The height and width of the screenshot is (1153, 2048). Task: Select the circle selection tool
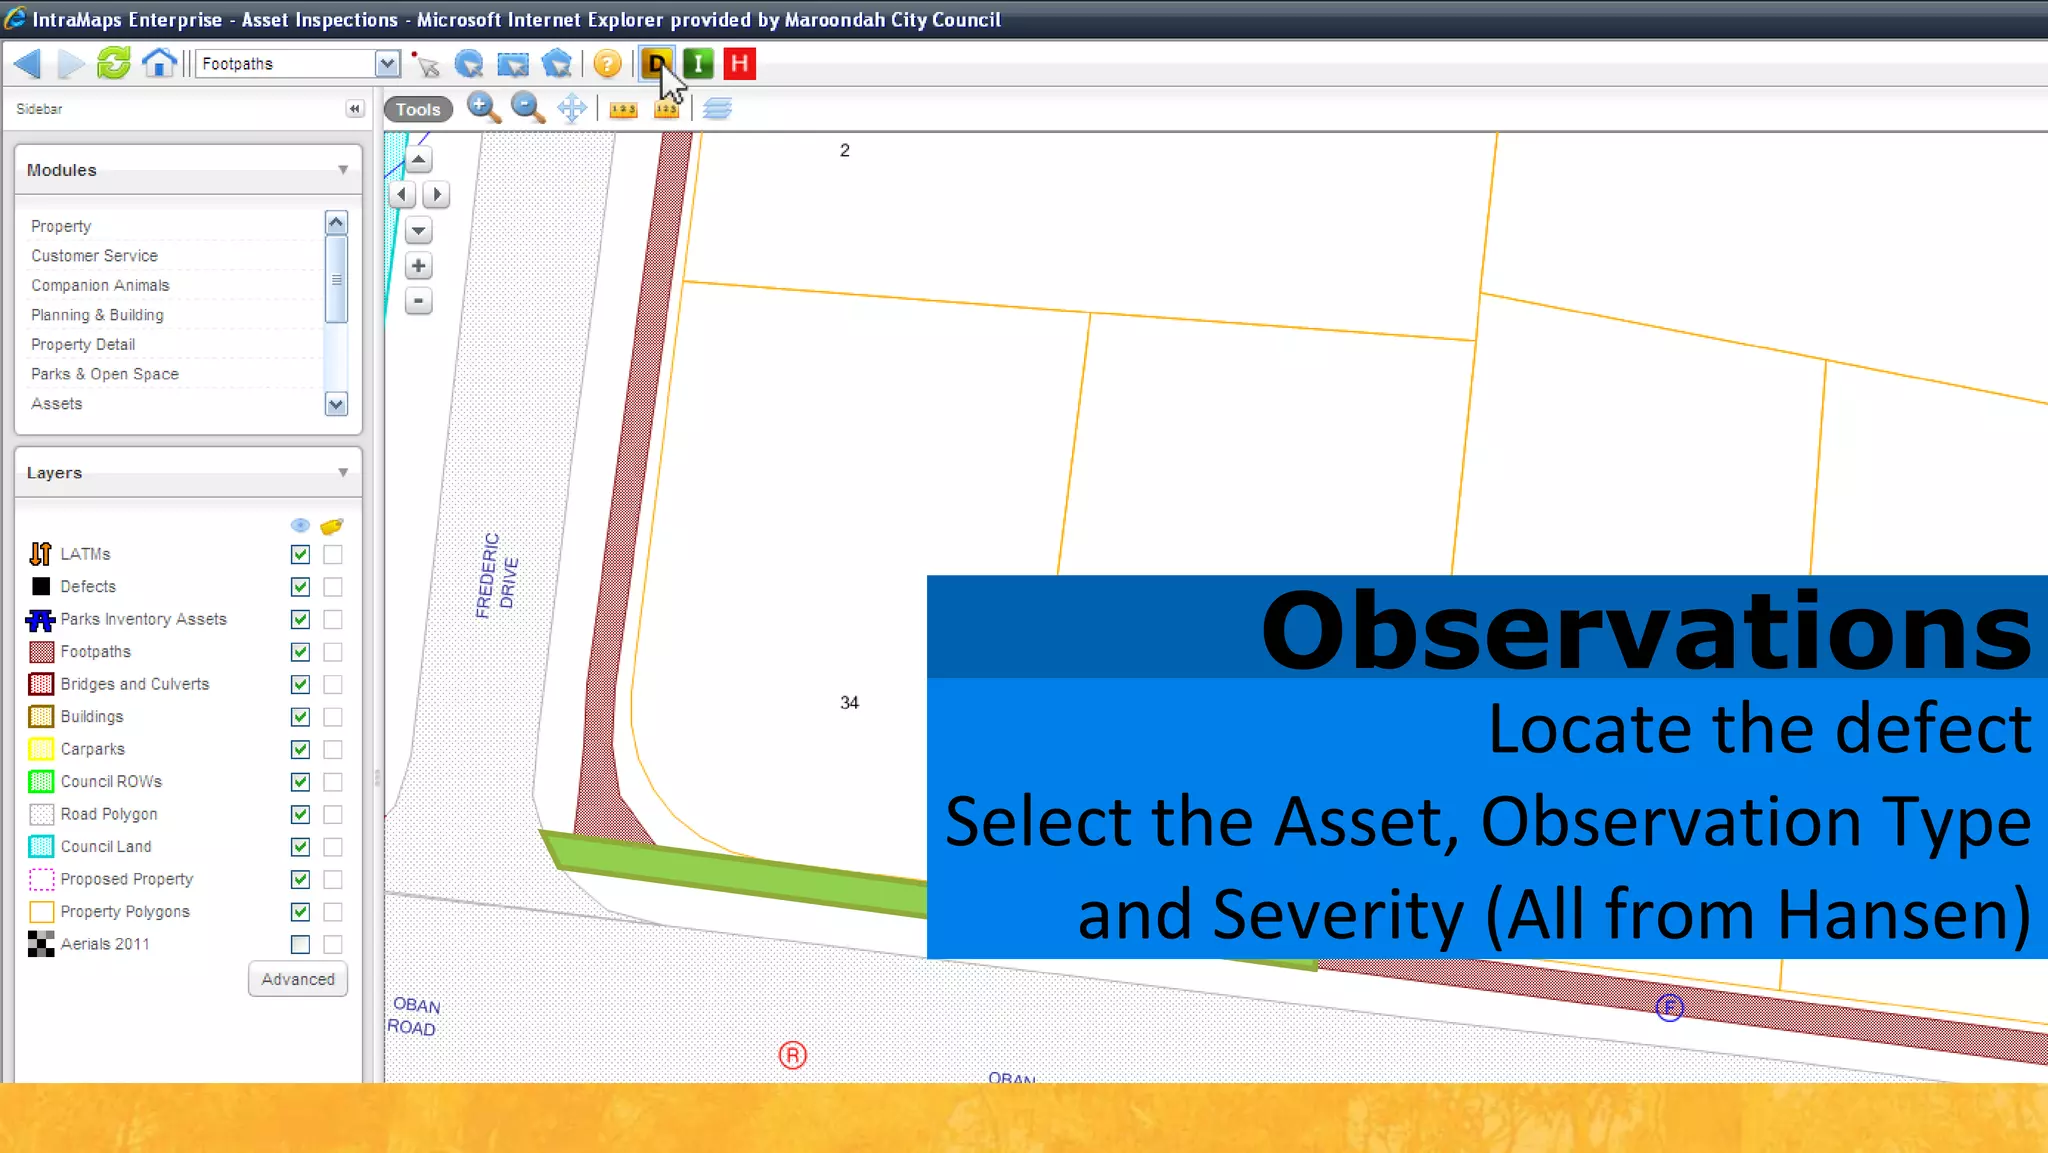click(x=469, y=64)
